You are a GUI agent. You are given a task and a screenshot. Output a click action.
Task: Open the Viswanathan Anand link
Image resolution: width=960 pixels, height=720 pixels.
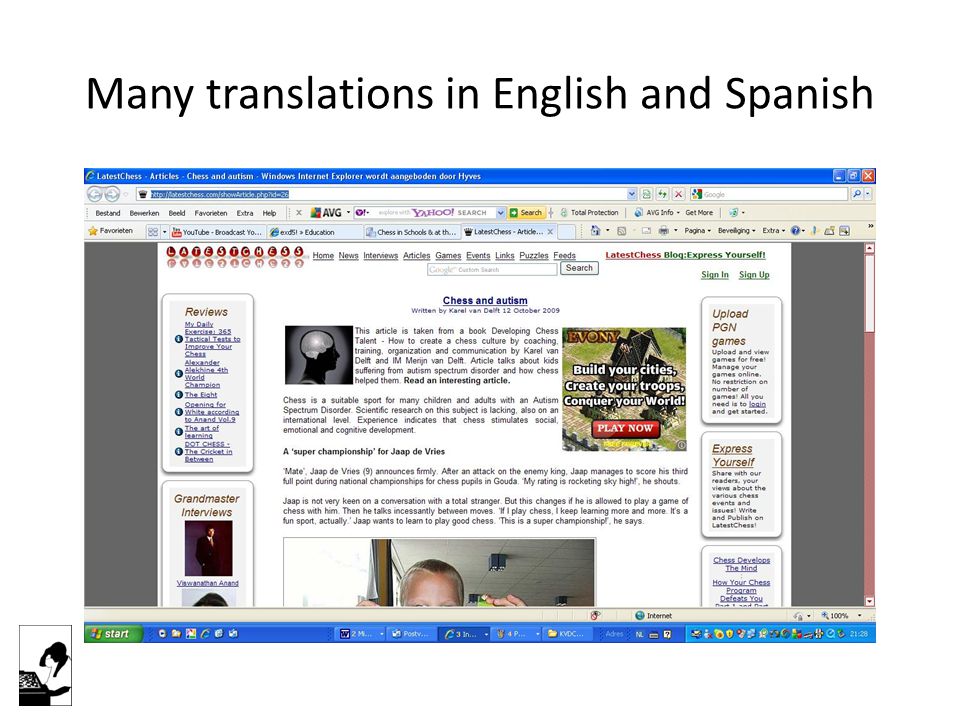208,583
